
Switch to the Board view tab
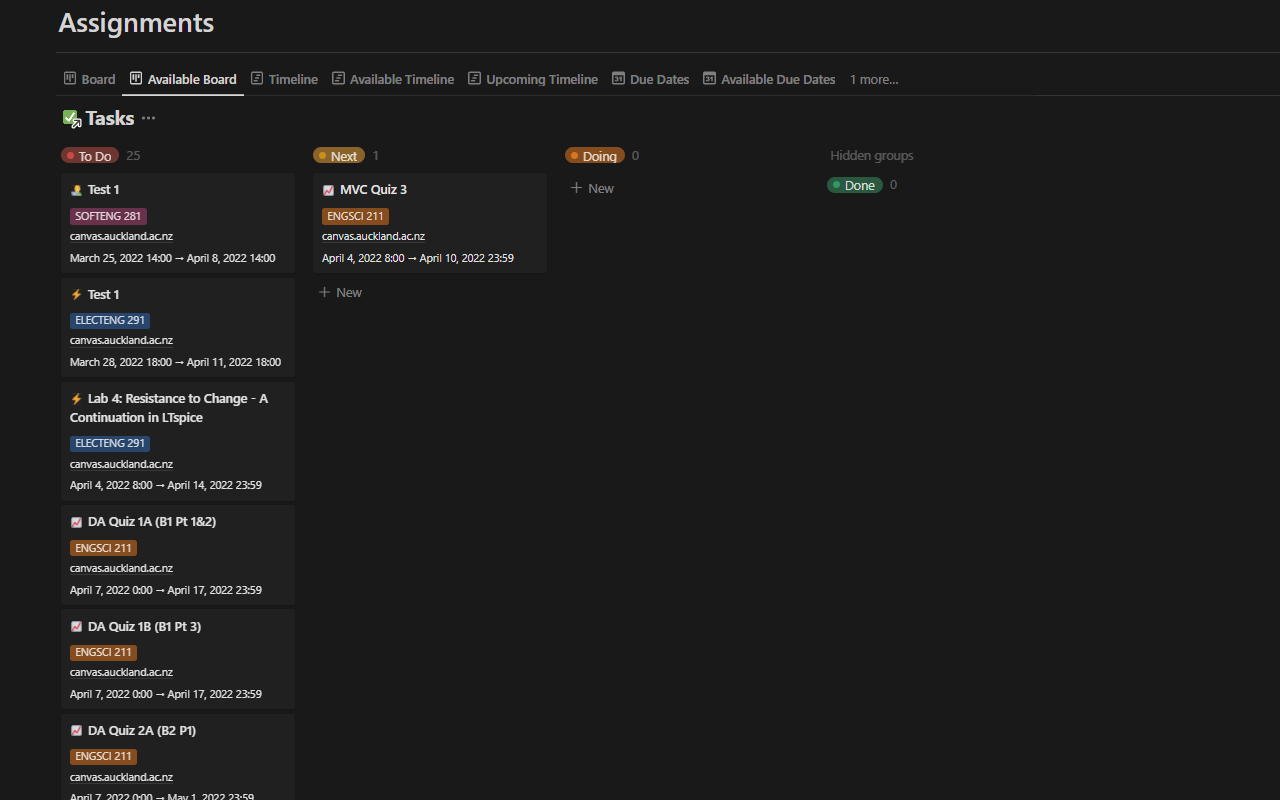pyautogui.click(x=90, y=79)
